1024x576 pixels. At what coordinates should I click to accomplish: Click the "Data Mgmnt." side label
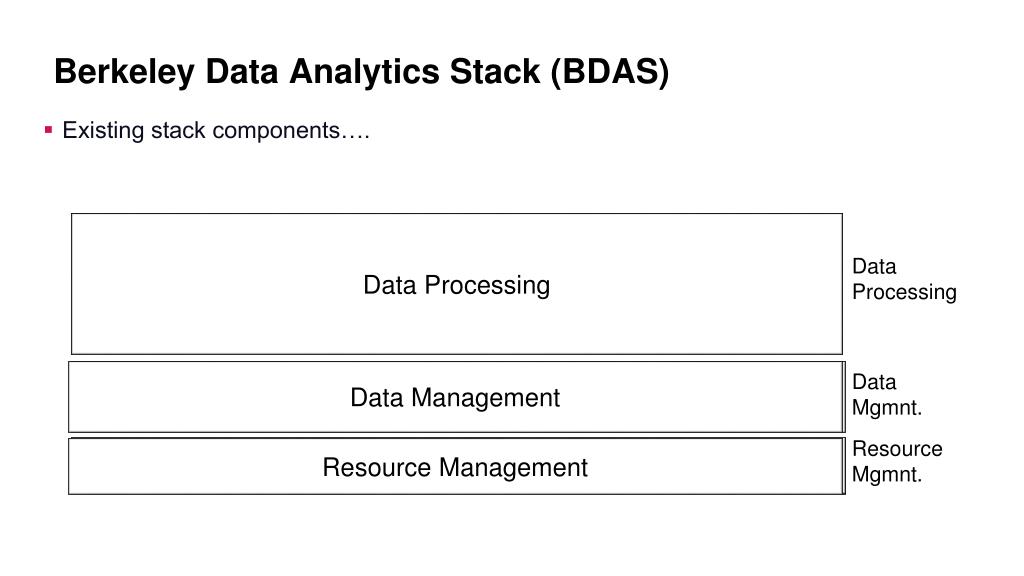[887, 395]
